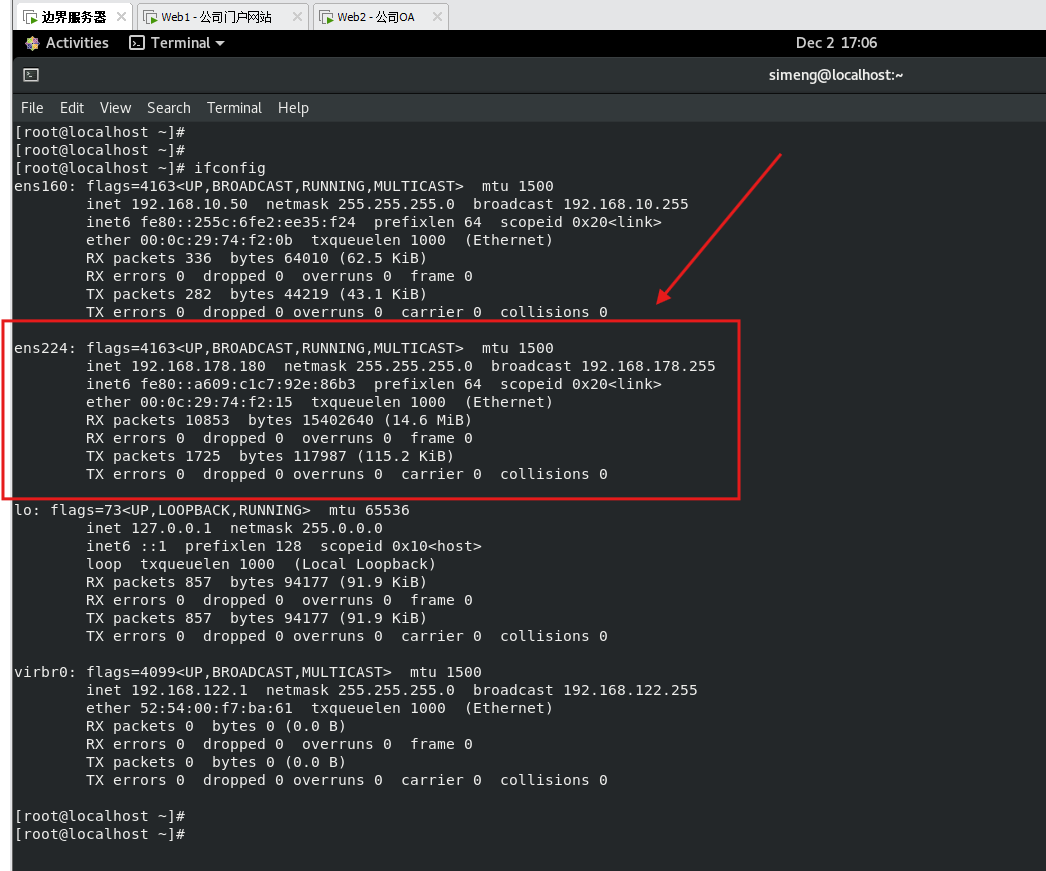Viewport: 1046px width, 871px height.
Task: Close the Web2 公司OA tab
Action: coord(435,17)
